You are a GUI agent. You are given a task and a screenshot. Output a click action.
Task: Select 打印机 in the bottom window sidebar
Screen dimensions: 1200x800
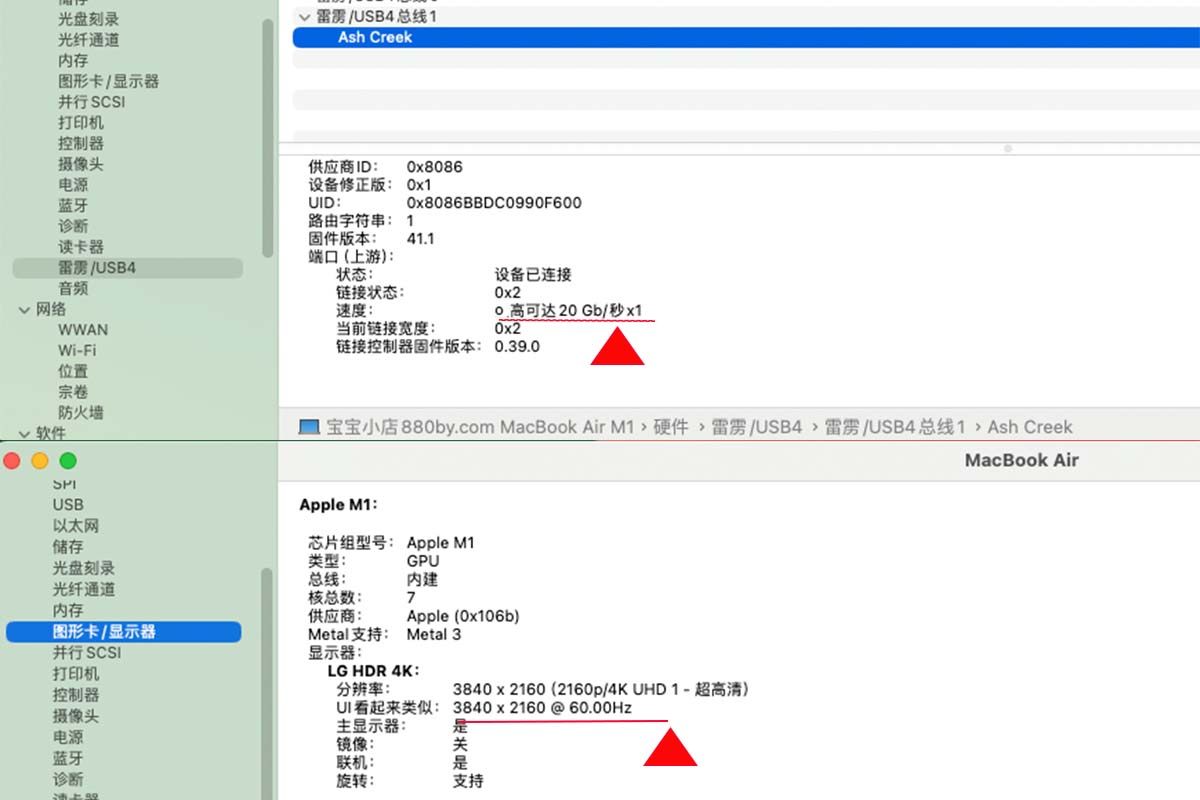pyautogui.click(x=76, y=674)
